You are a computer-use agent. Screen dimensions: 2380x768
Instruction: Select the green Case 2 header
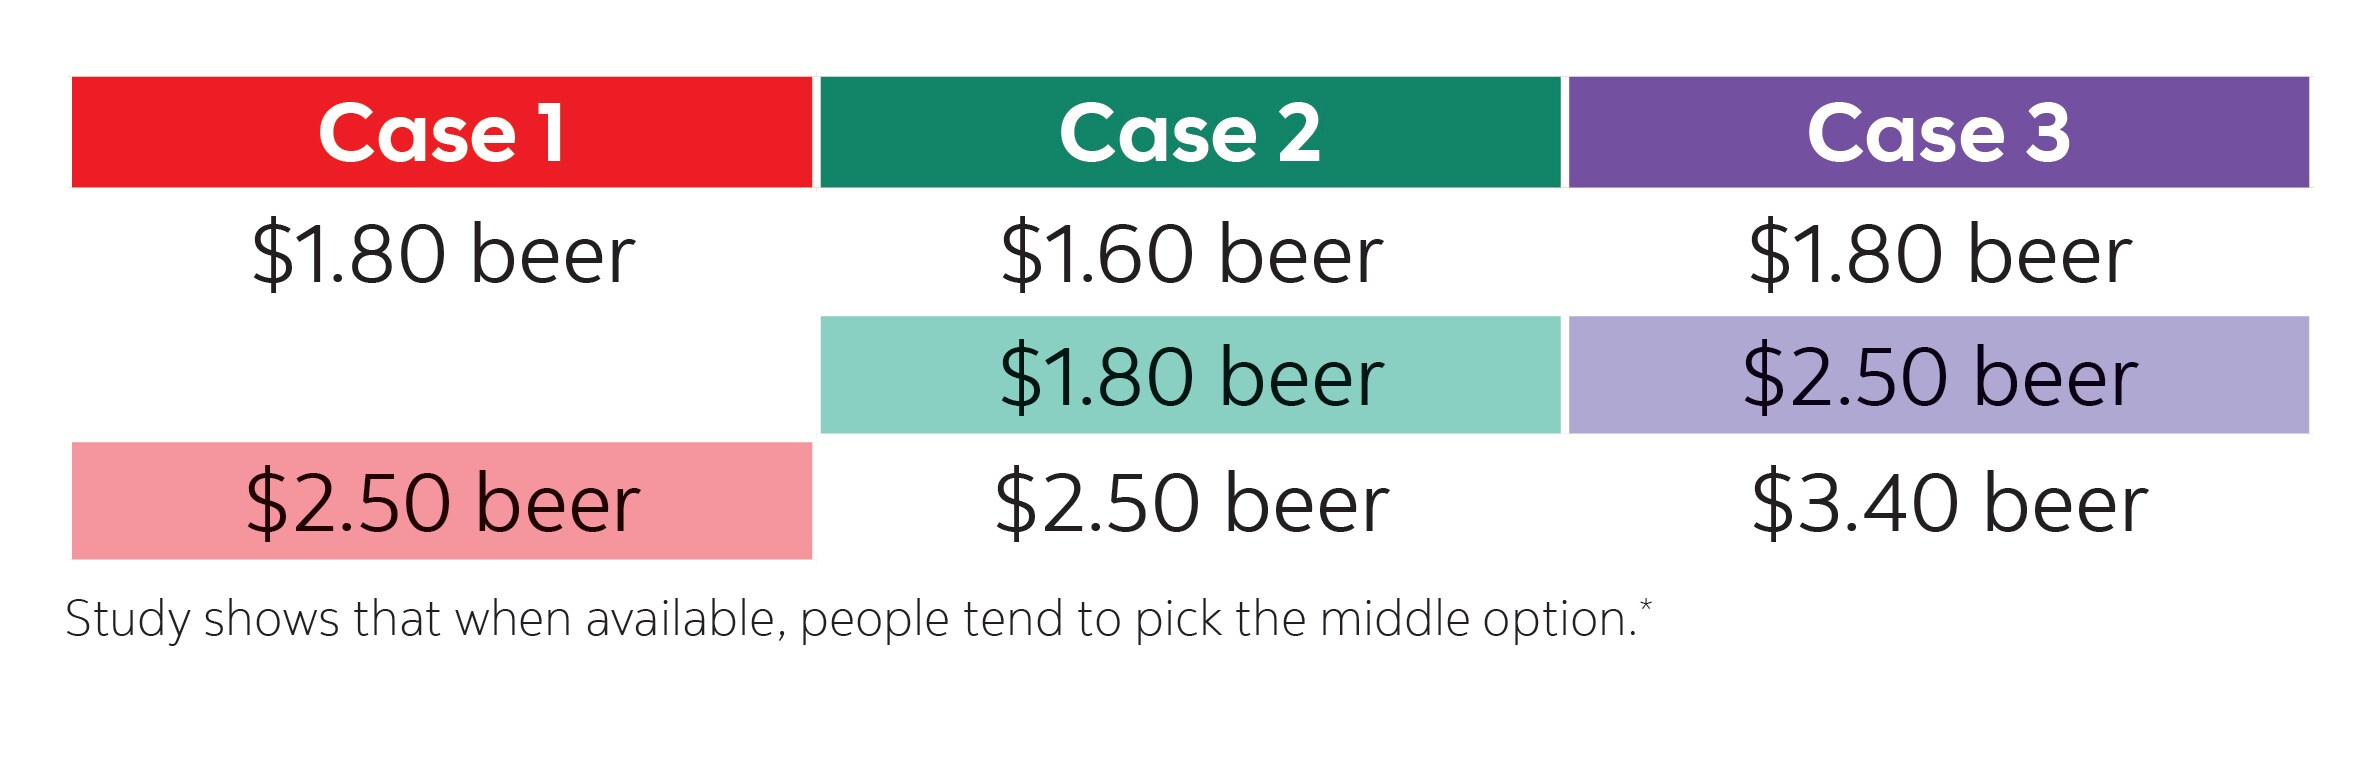tap(1190, 132)
